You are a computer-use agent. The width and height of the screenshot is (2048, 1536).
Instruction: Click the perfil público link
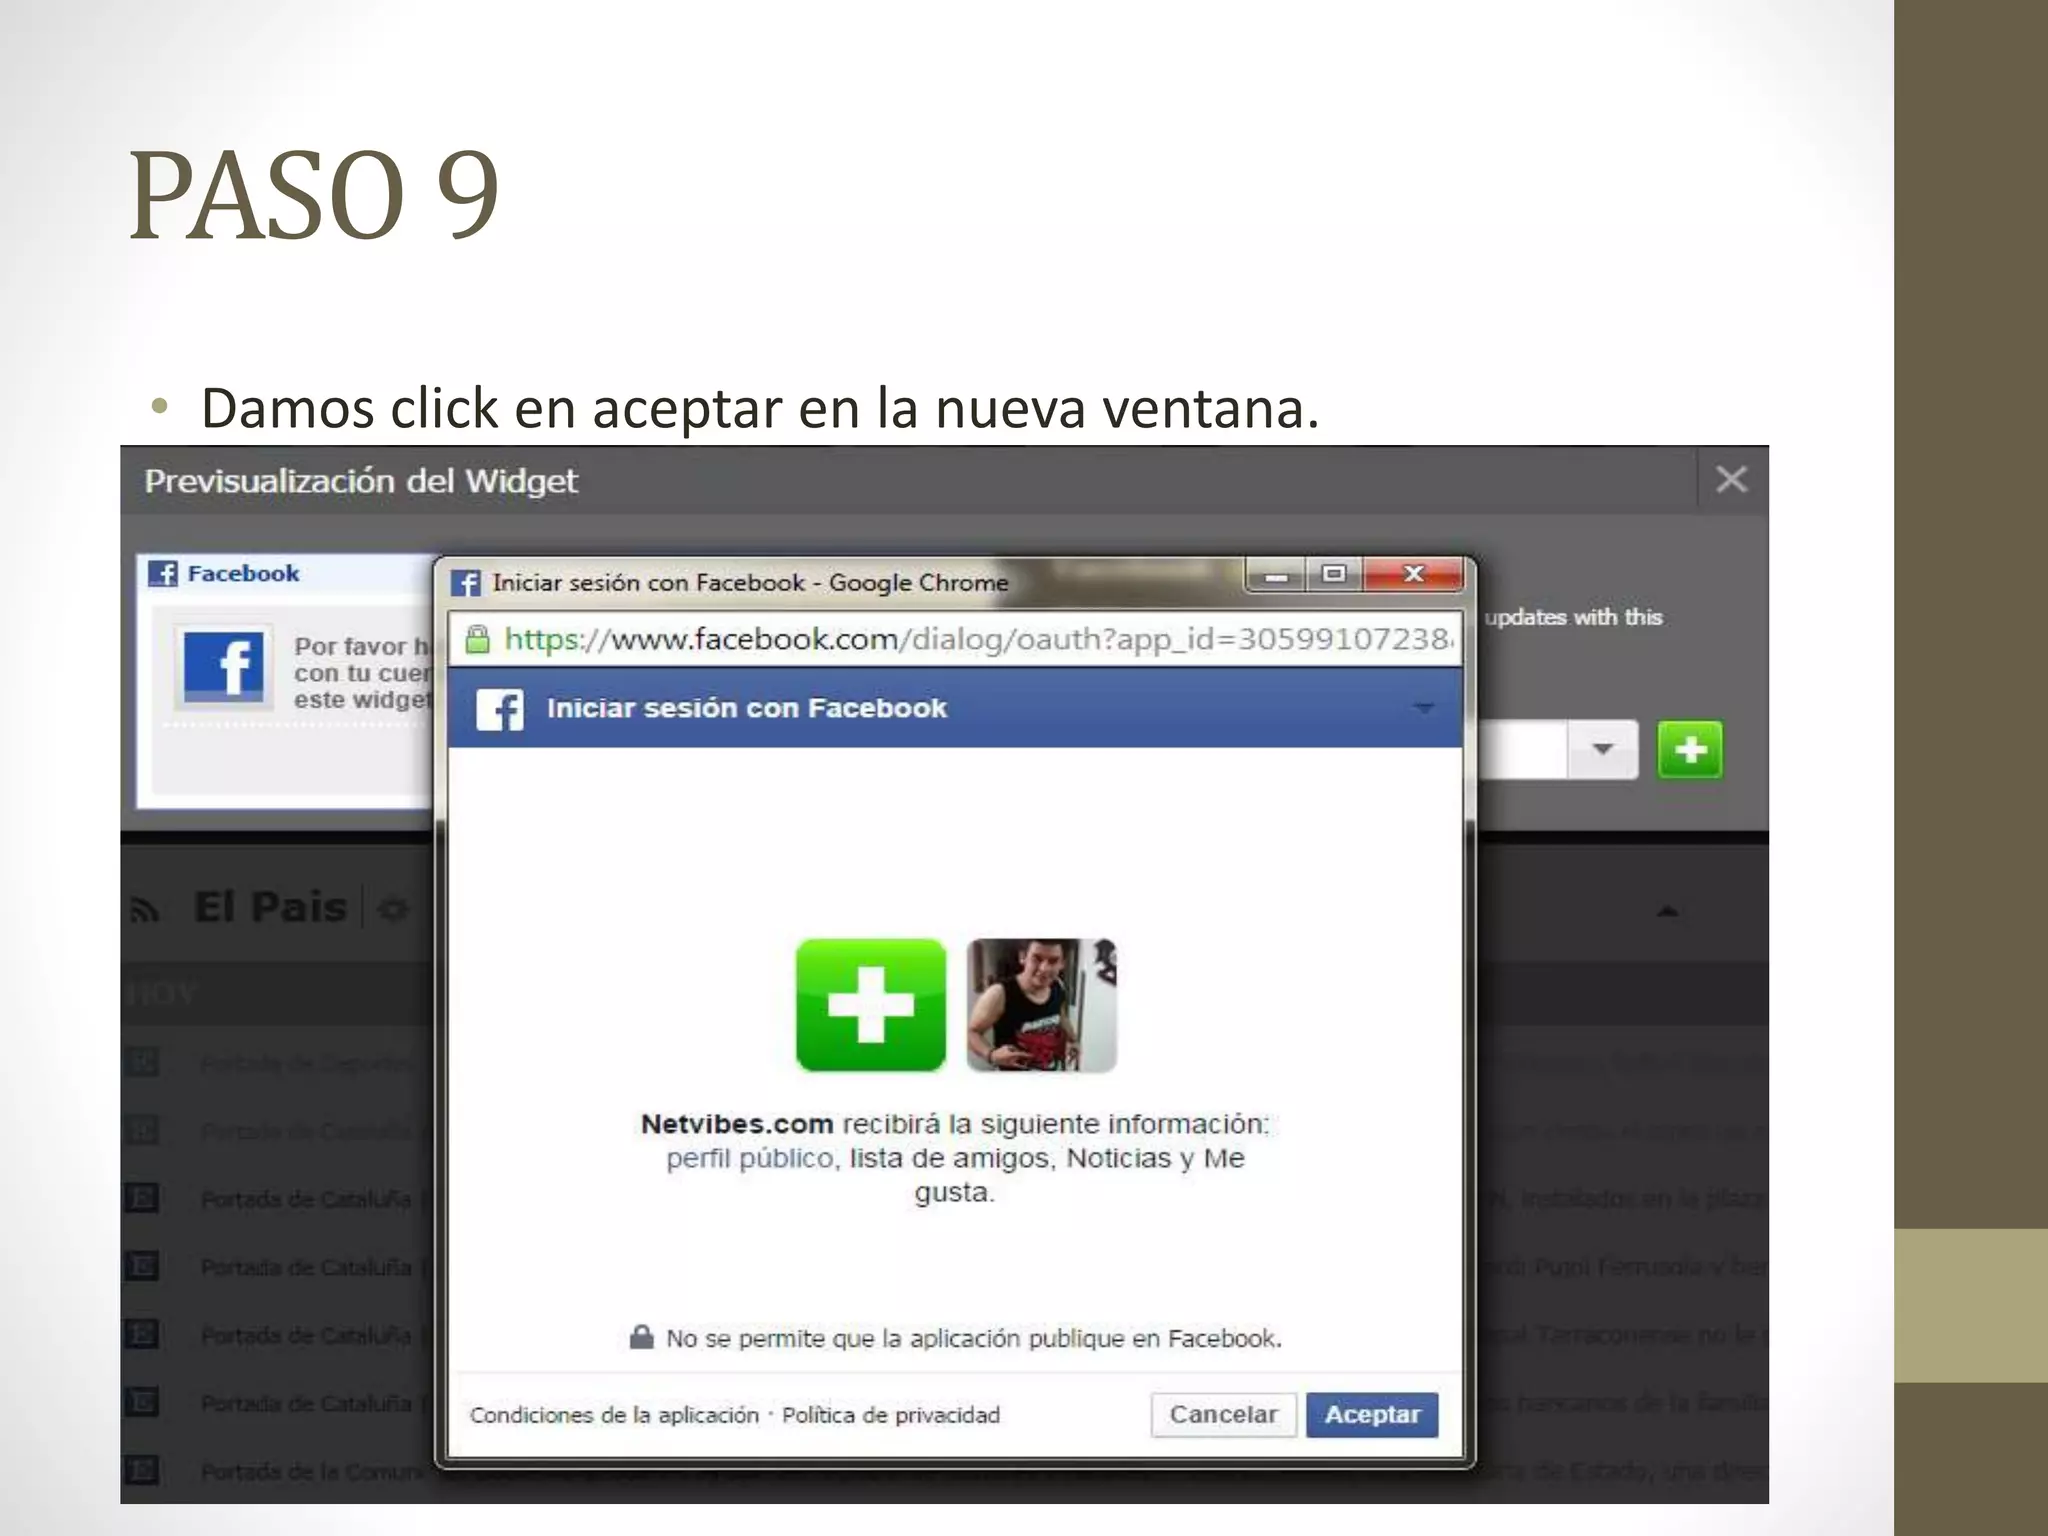[750, 1158]
